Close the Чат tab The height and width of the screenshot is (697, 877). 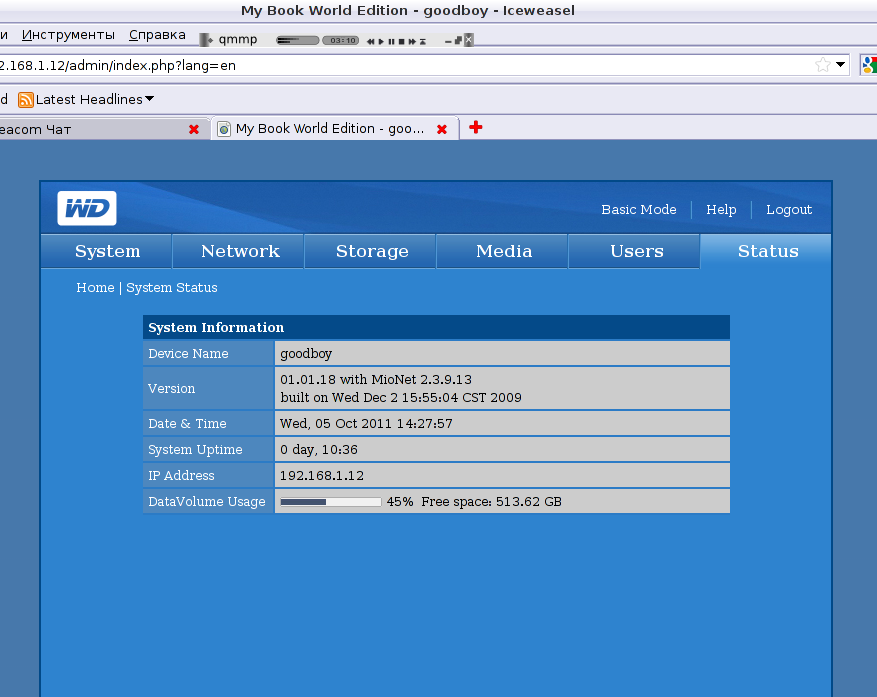(194, 129)
